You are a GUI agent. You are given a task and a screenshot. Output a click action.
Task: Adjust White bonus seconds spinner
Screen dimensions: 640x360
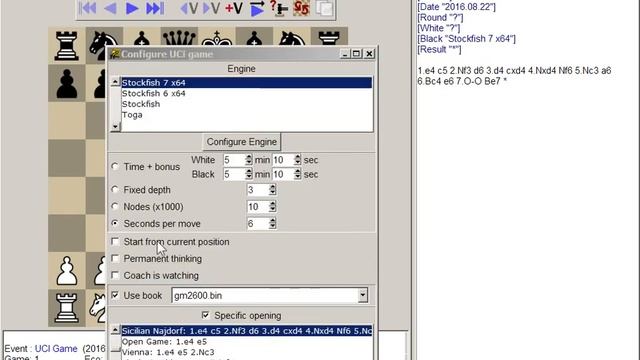click(298, 160)
